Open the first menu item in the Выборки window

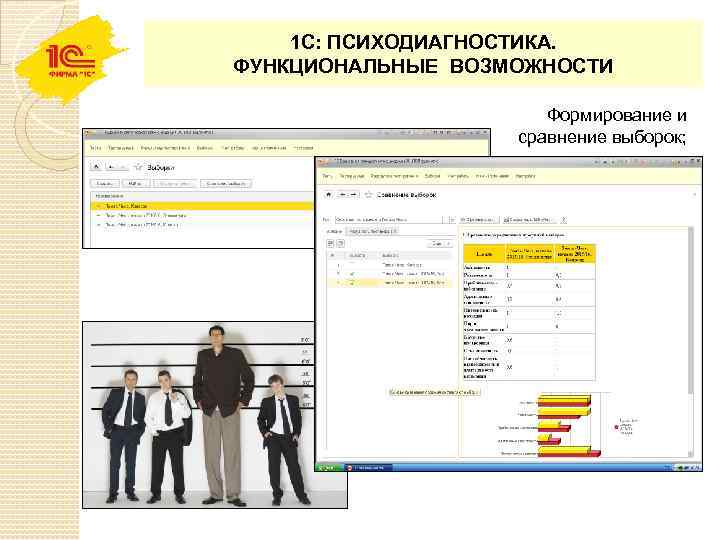pyautogui.click(x=95, y=148)
